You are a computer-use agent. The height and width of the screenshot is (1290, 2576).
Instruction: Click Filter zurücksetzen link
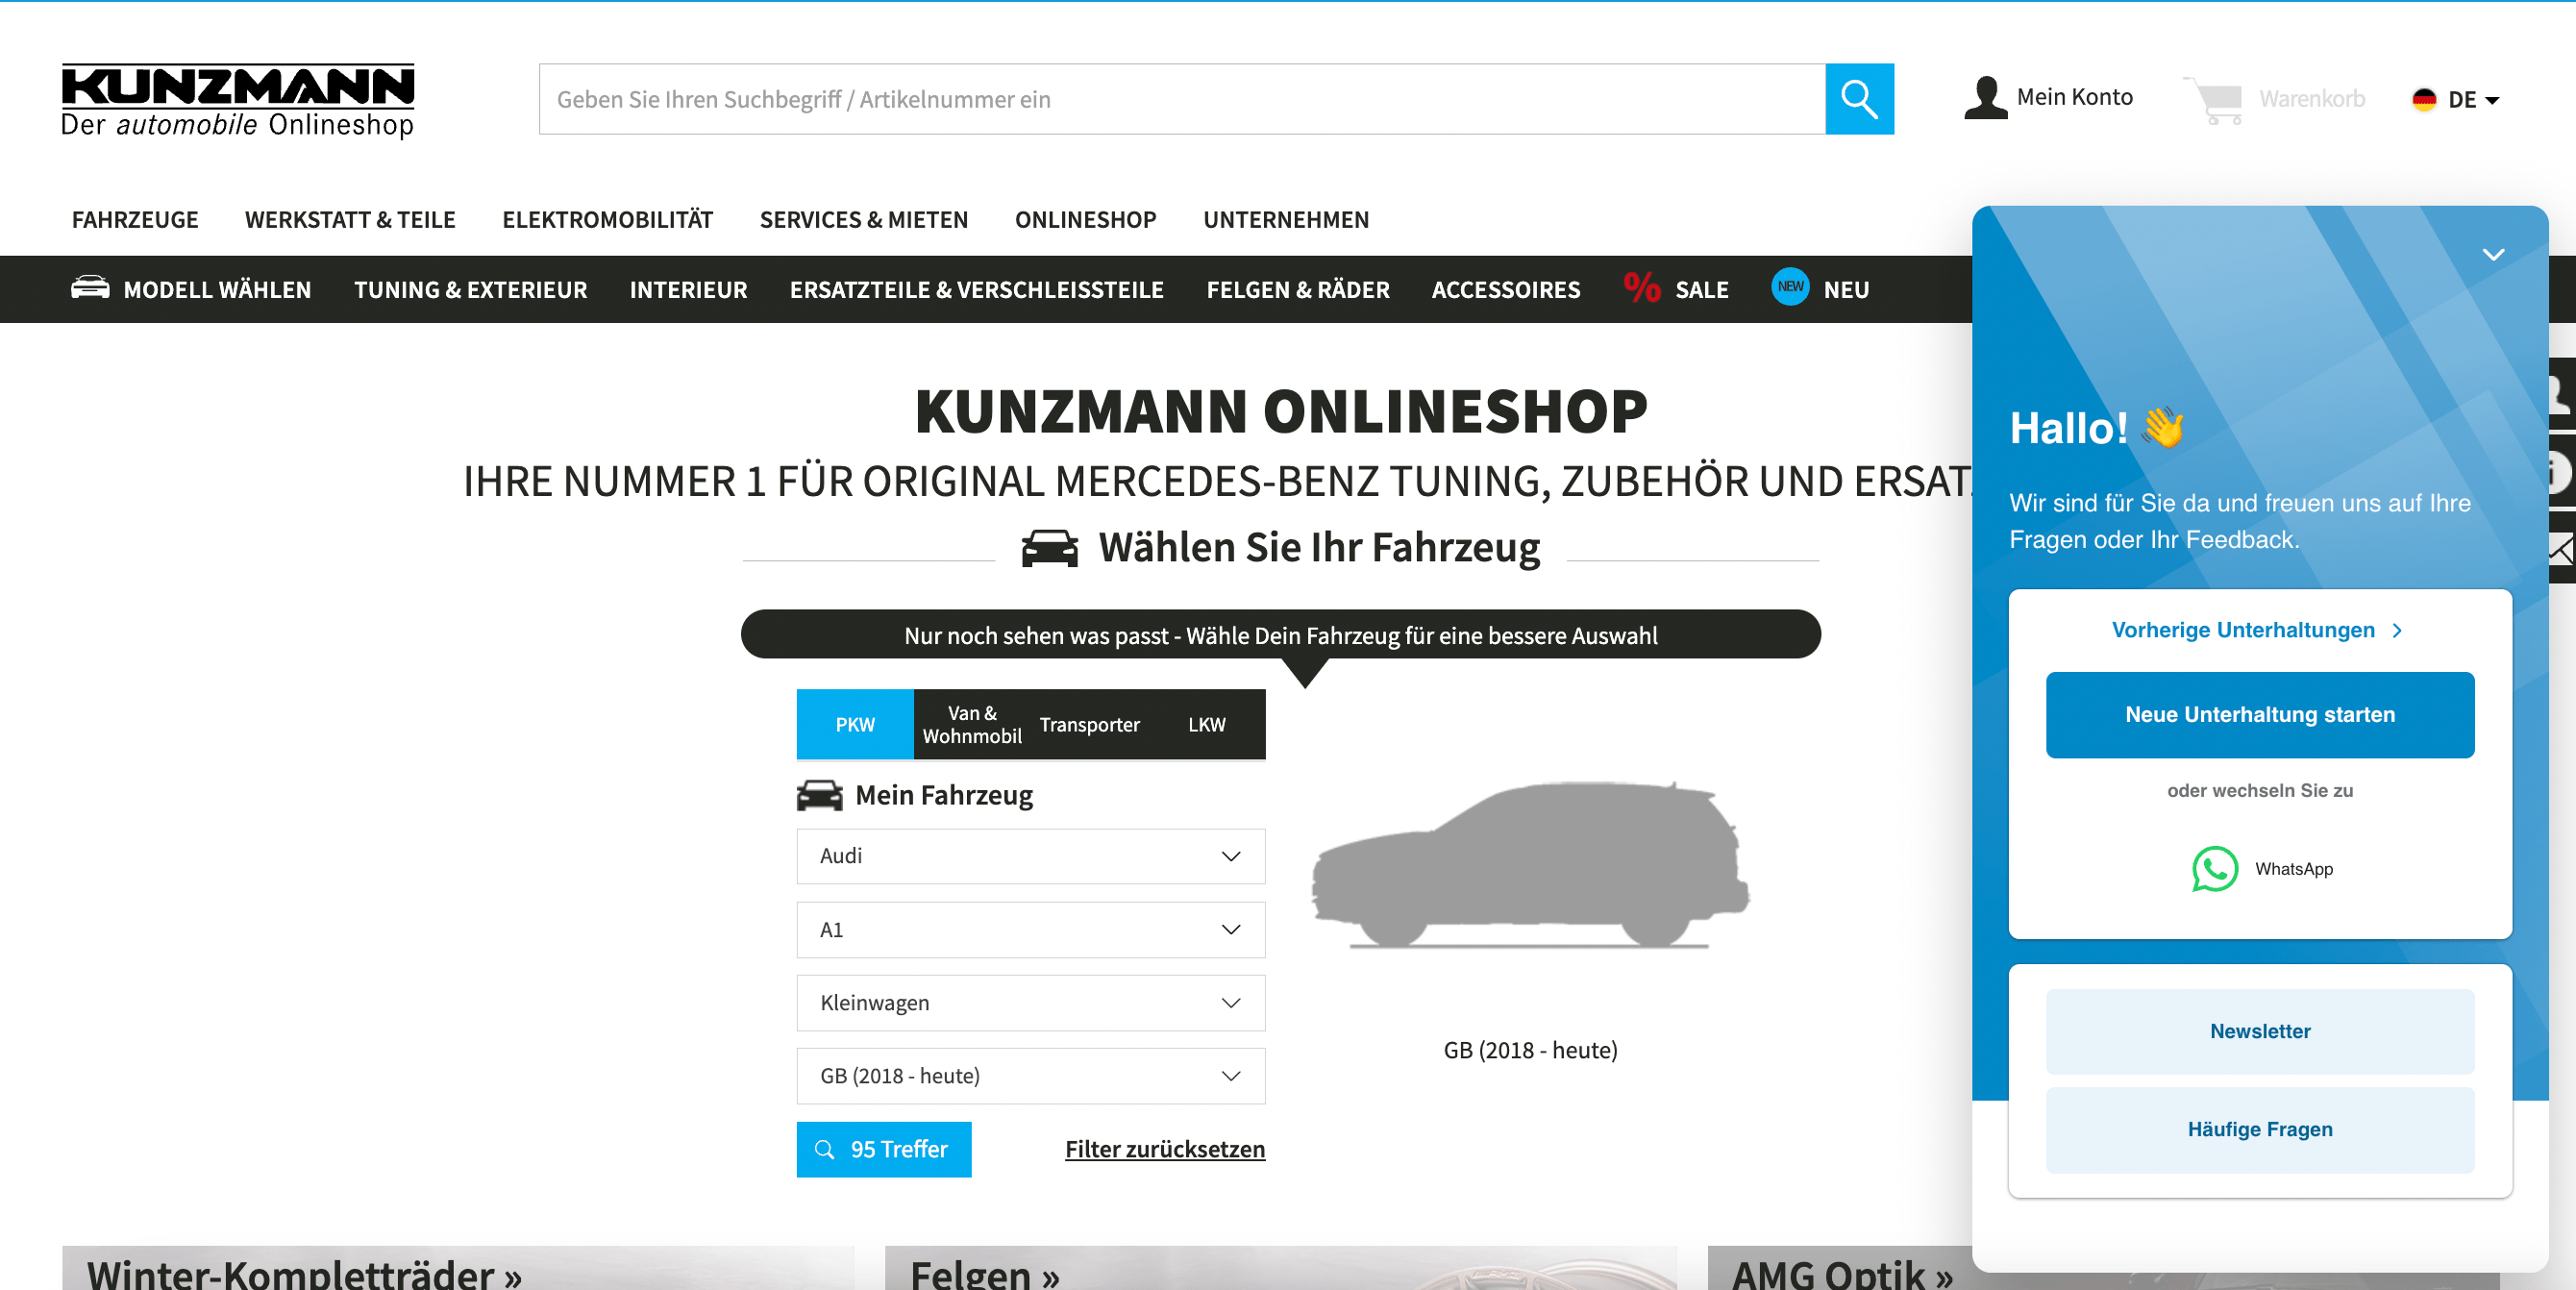click(x=1165, y=1149)
